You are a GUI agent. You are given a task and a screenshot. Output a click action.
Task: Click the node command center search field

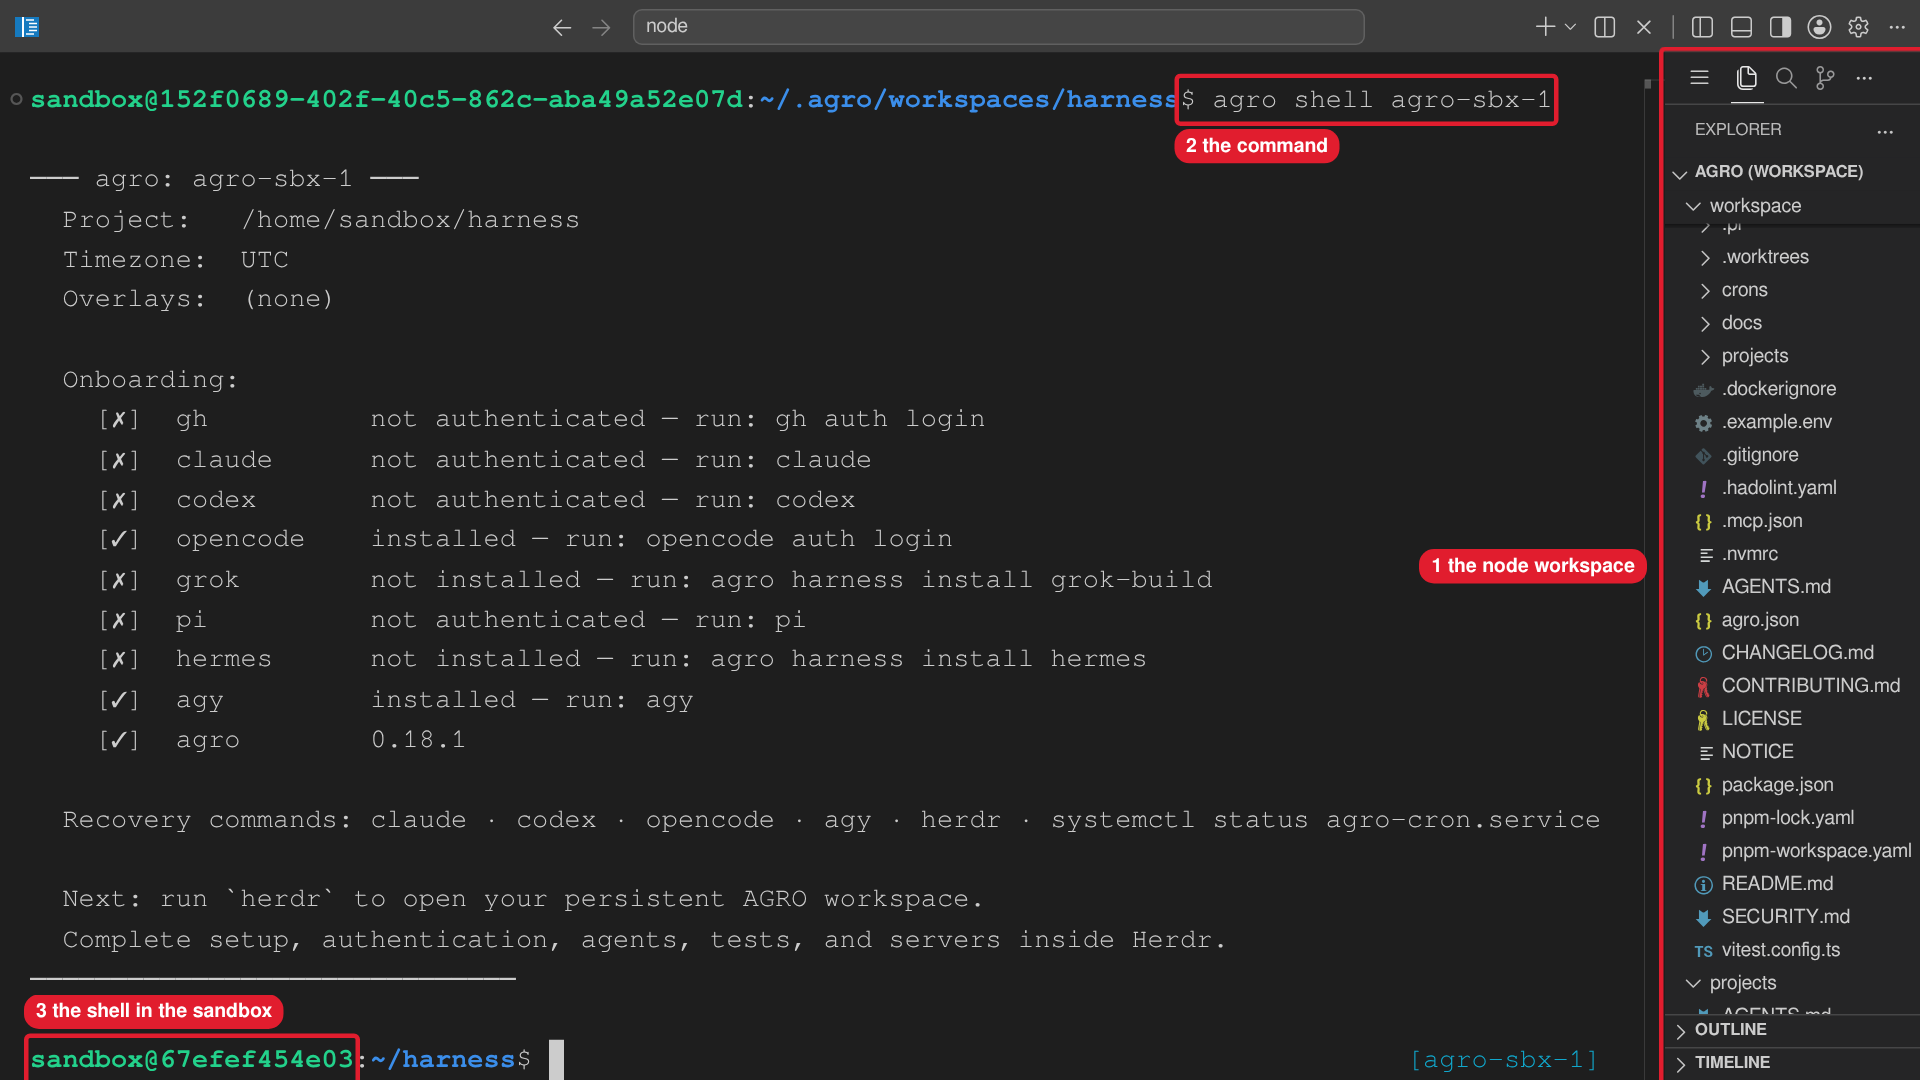point(998,27)
